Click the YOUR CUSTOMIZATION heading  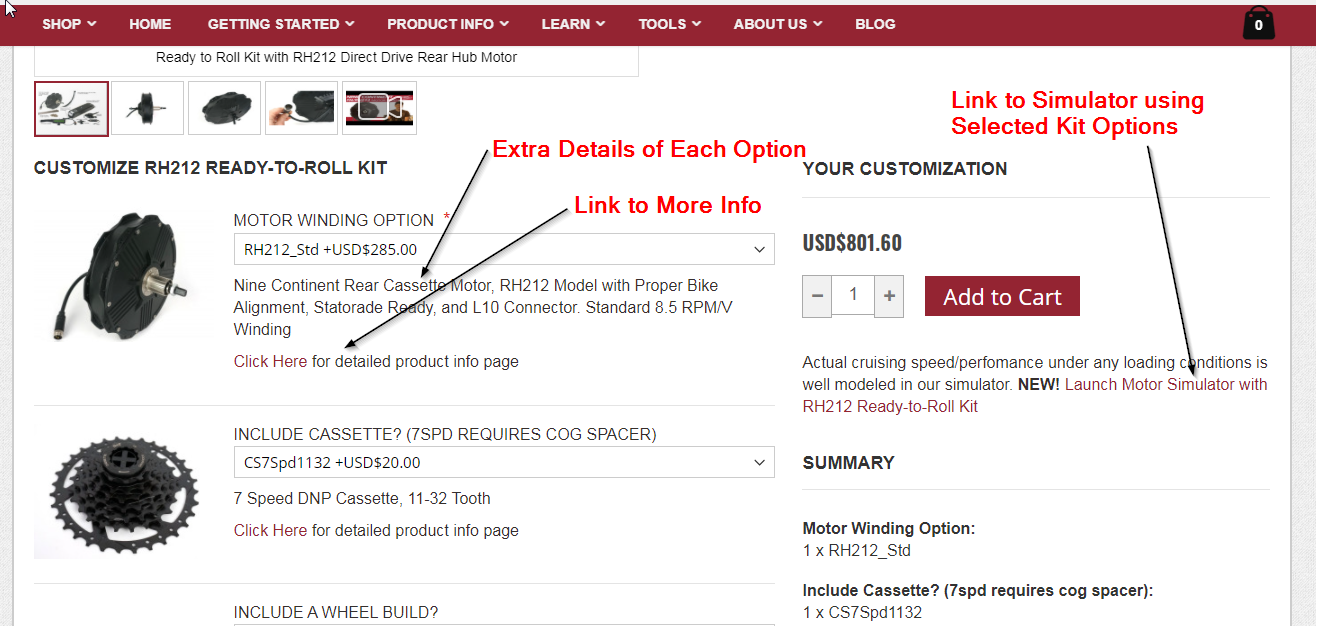(905, 169)
